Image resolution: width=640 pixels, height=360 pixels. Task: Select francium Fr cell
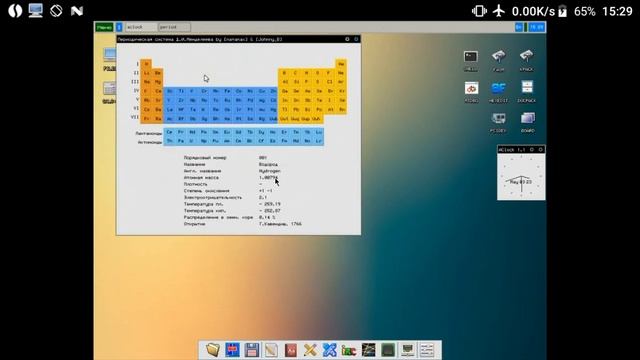(147, 119)
